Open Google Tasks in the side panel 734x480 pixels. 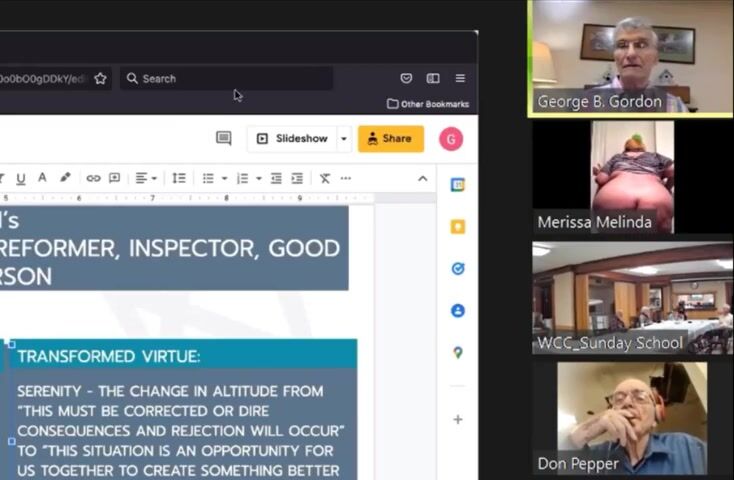click(457, 269)
